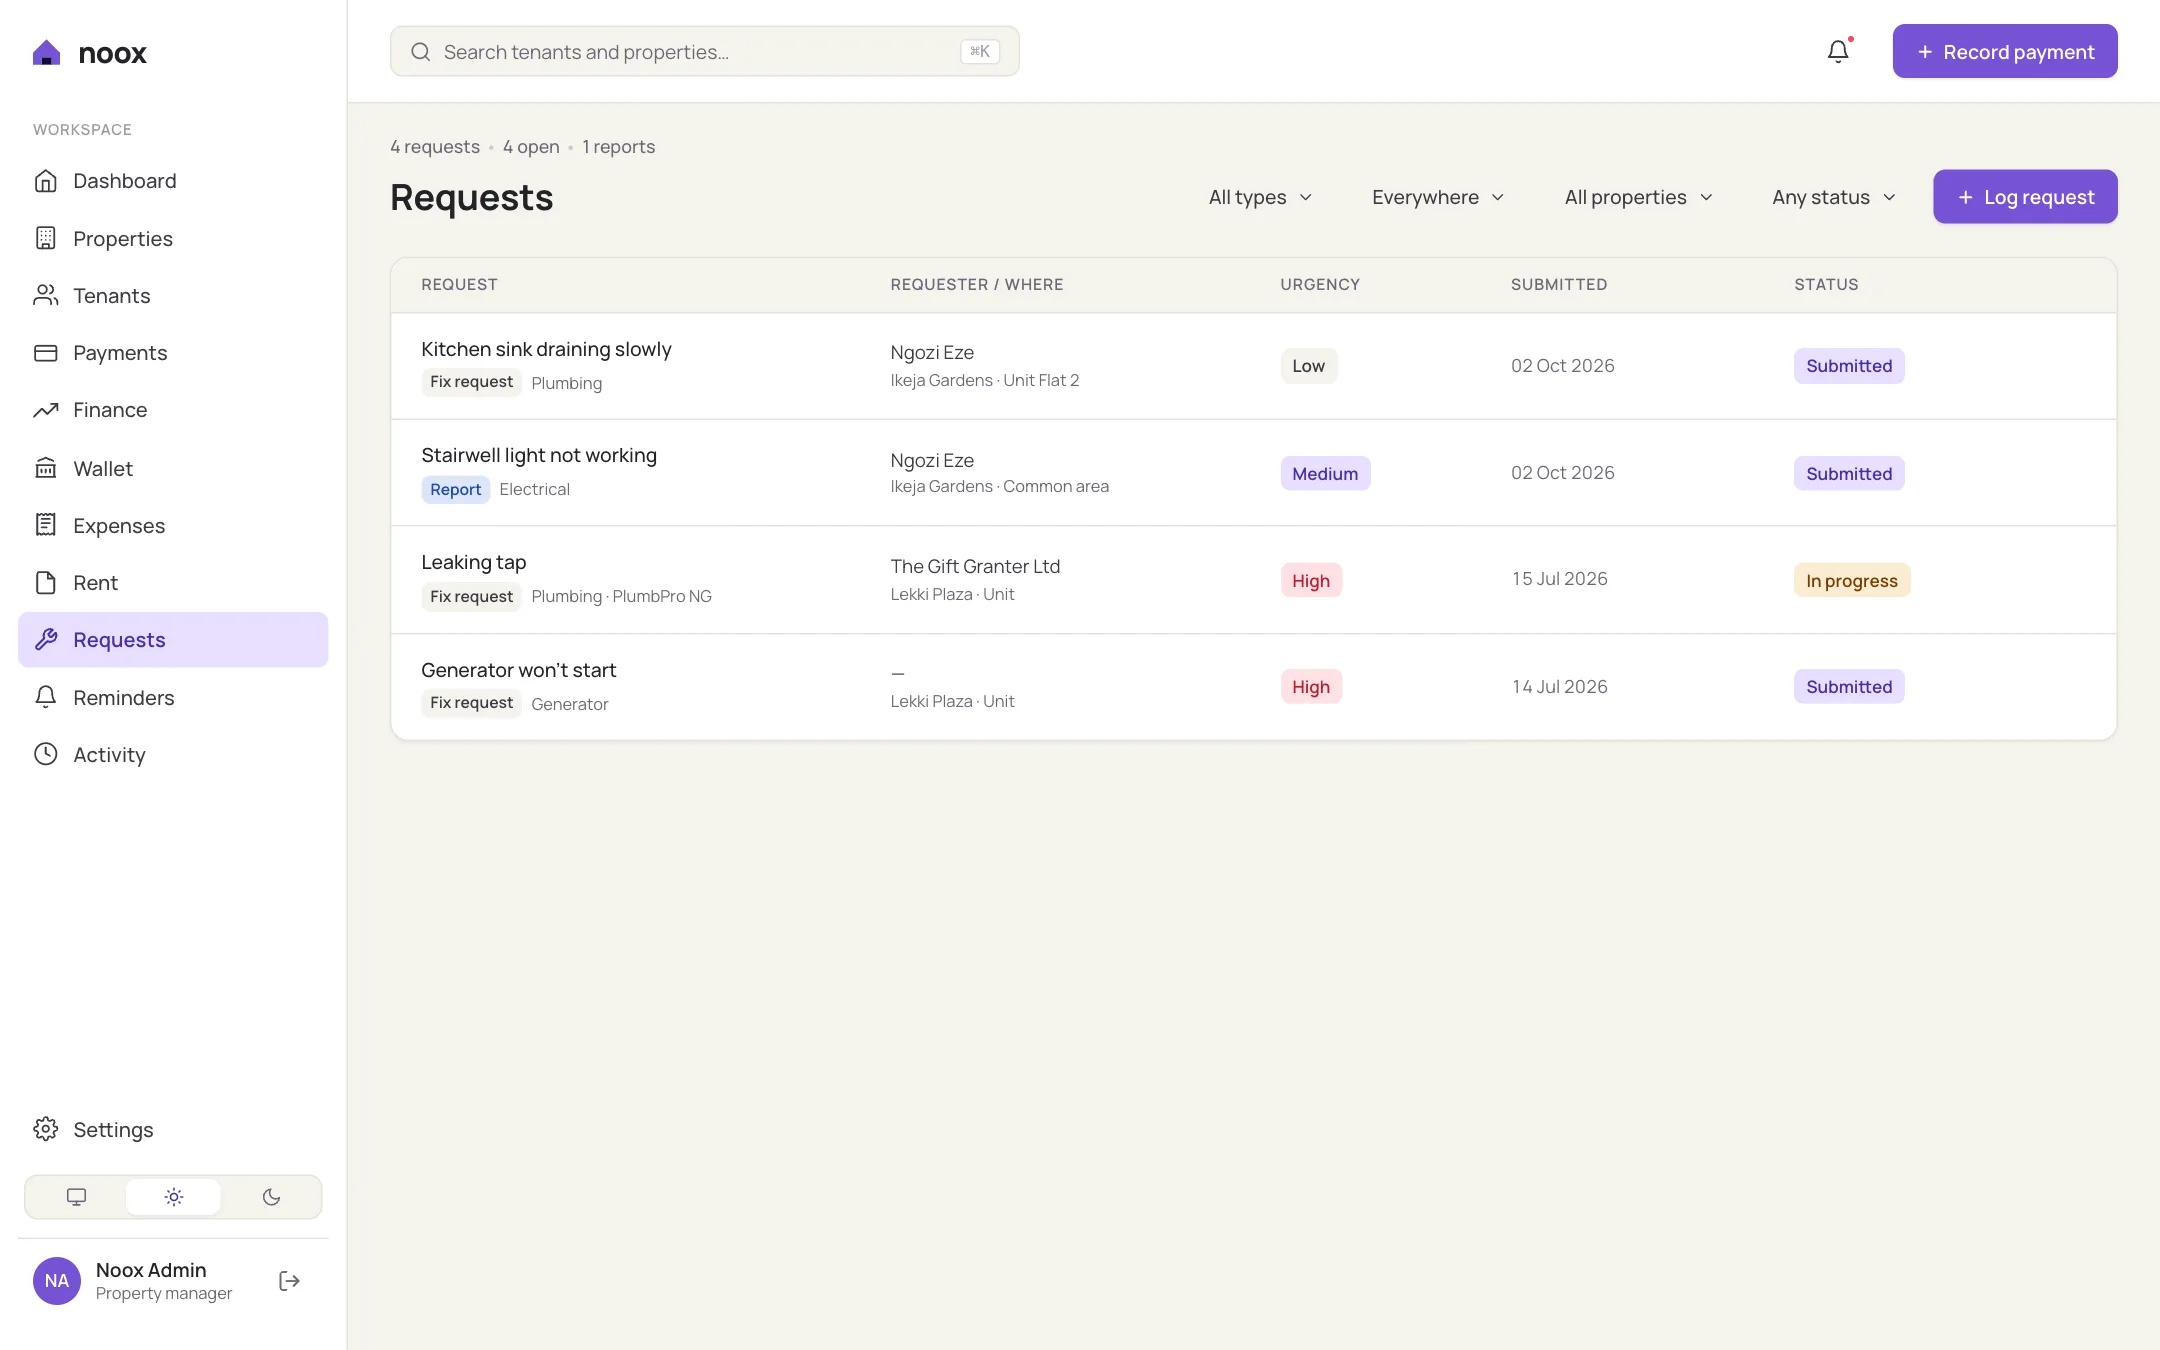This screenshot has height=1350, width=2160.
Task: Click the Medium urgency badge
Action: click(1325, 473)
